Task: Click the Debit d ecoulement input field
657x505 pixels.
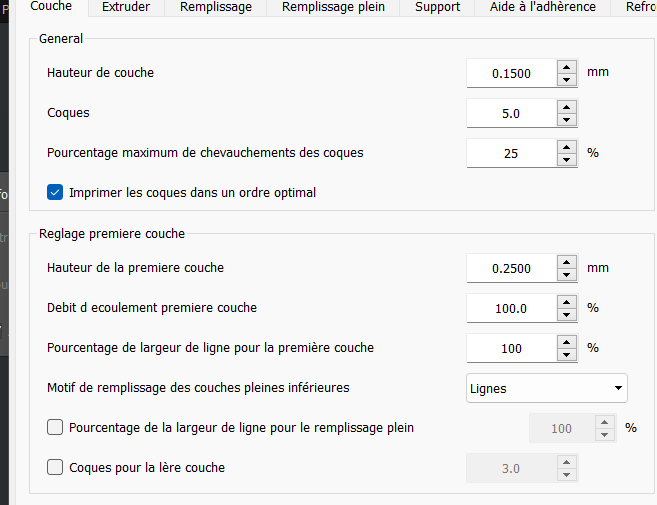Action: (511, 308)
